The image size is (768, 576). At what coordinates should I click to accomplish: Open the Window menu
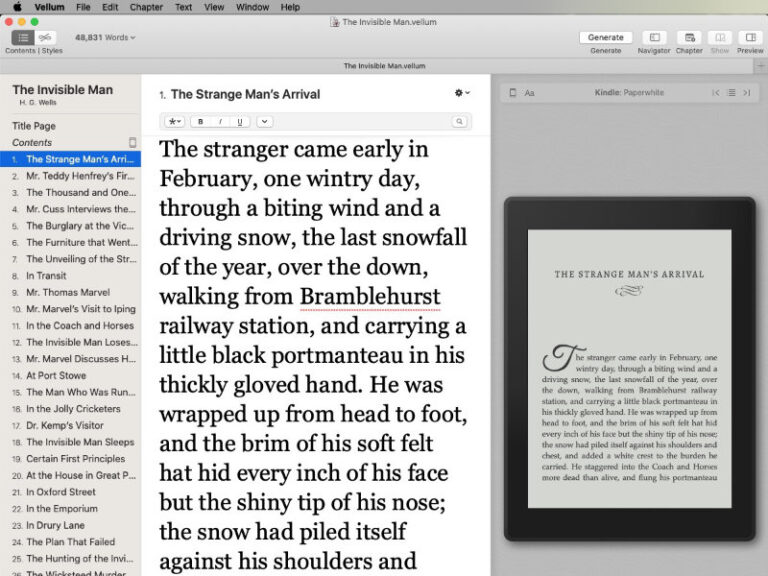click(252, 7)
